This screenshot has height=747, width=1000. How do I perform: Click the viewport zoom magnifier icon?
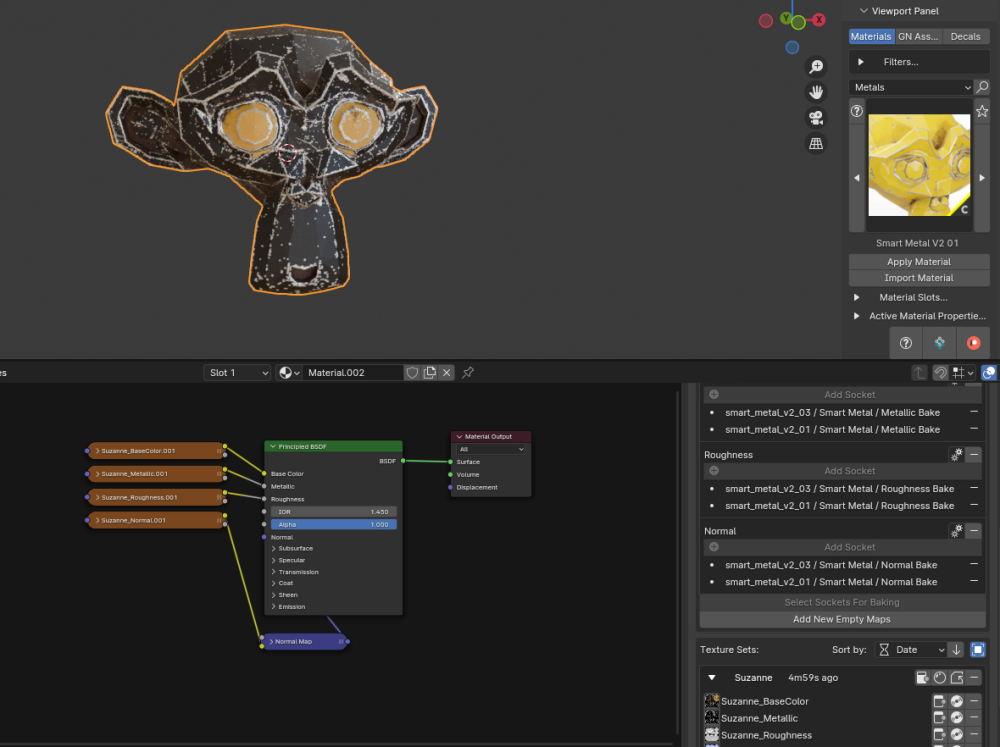816,66
